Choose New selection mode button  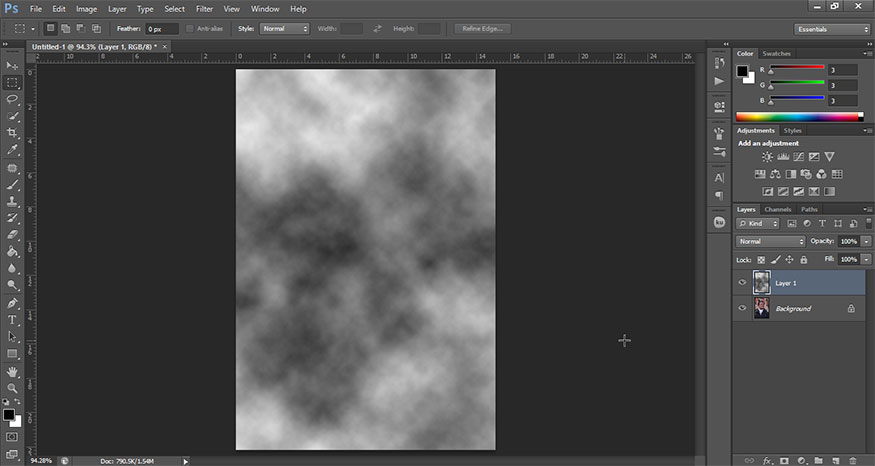[50, 28]
